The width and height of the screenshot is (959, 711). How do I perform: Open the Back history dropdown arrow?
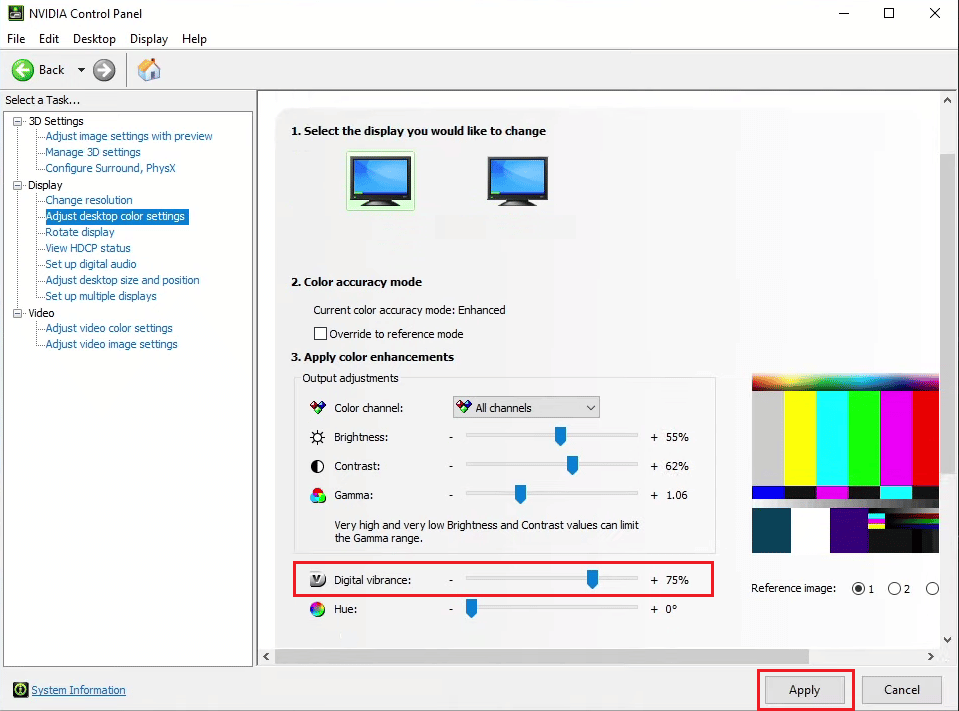coord(81,70)
